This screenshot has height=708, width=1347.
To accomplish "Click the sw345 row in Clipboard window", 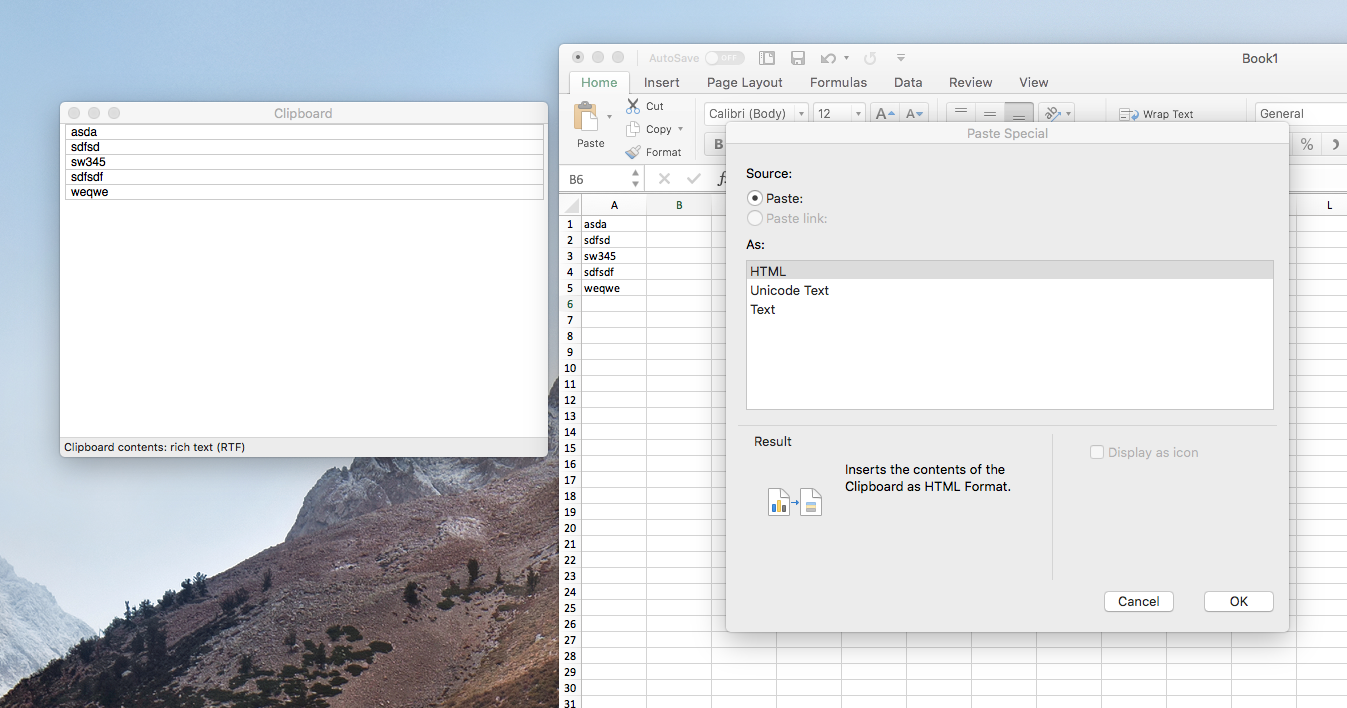I will coord(304,162).
